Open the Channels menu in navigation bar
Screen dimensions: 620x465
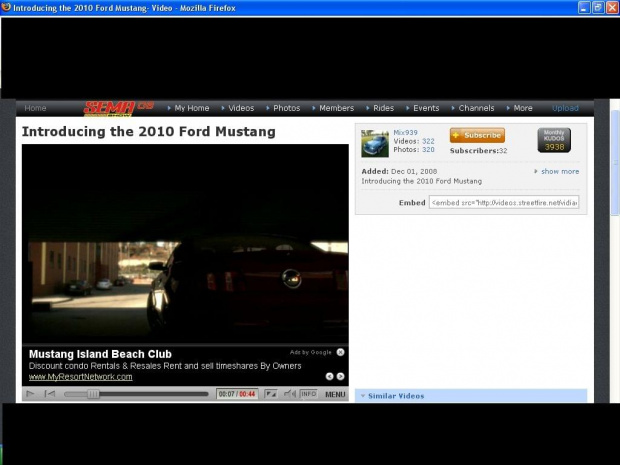click(476, 108)
